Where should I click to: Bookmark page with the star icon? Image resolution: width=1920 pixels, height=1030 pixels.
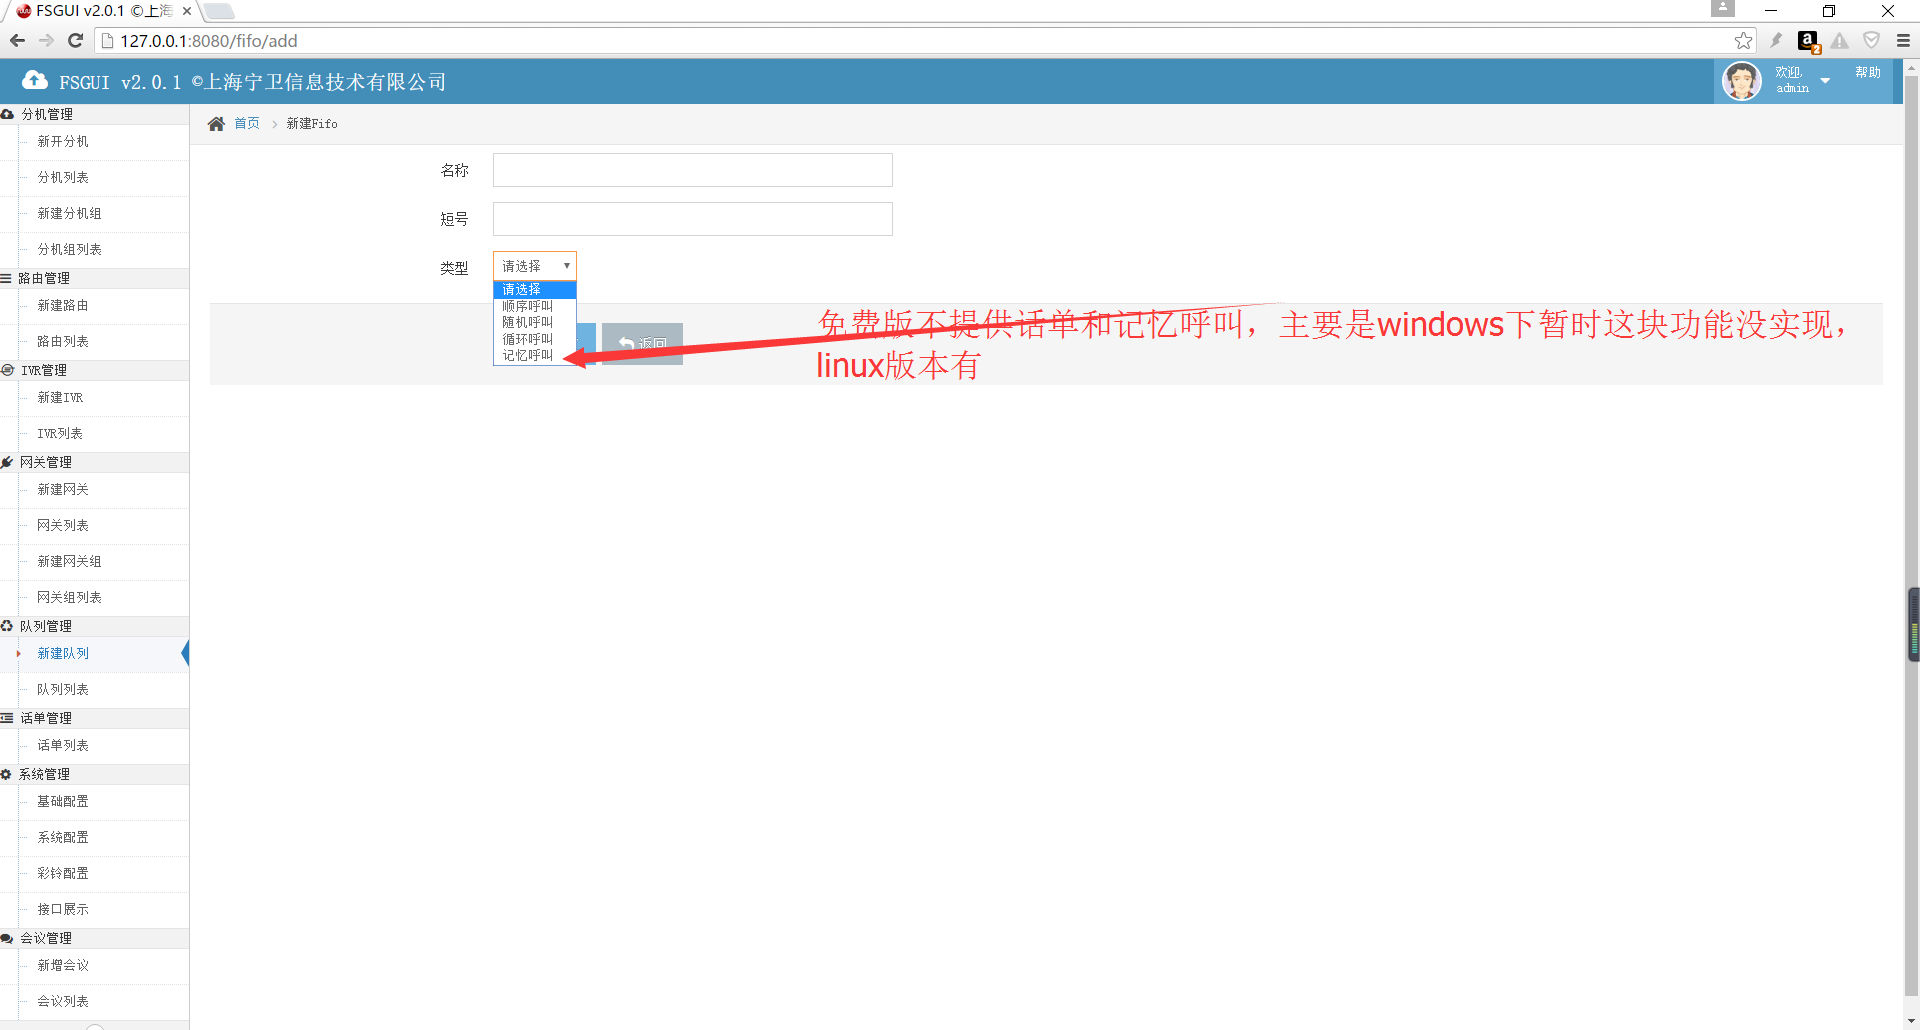(1743, 41)
